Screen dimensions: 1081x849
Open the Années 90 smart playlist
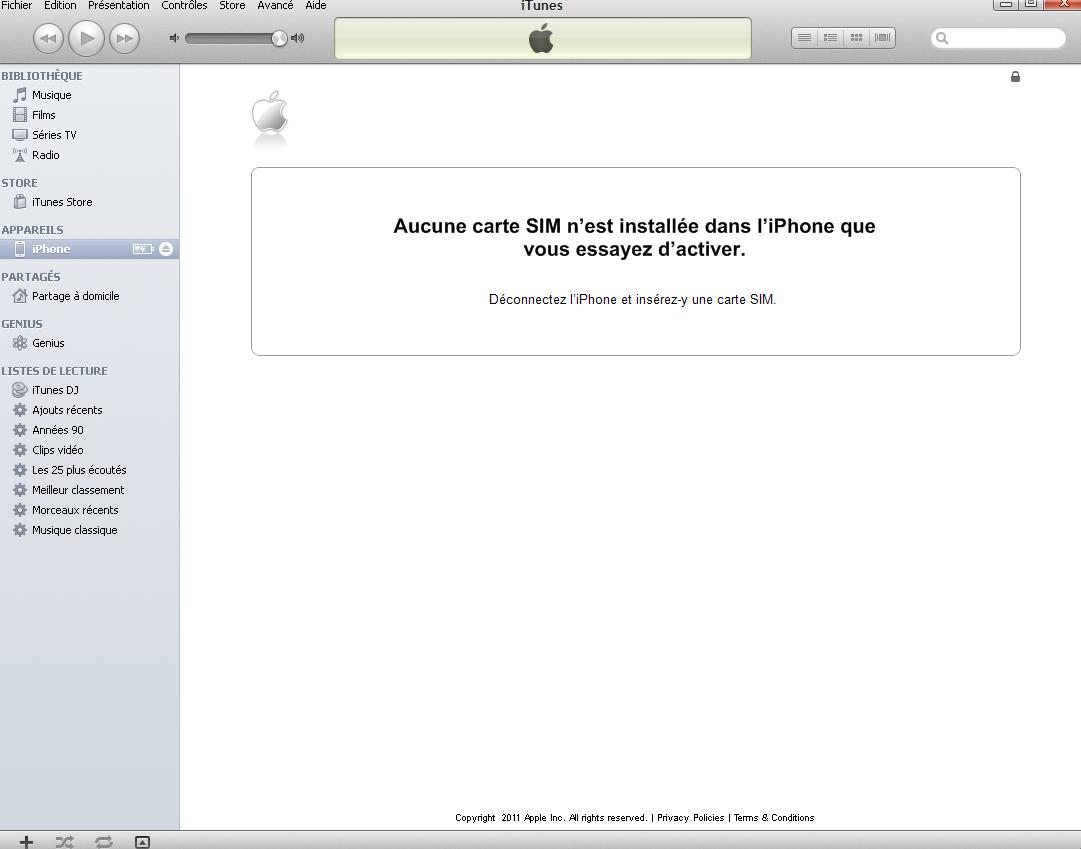pos(90,430)
